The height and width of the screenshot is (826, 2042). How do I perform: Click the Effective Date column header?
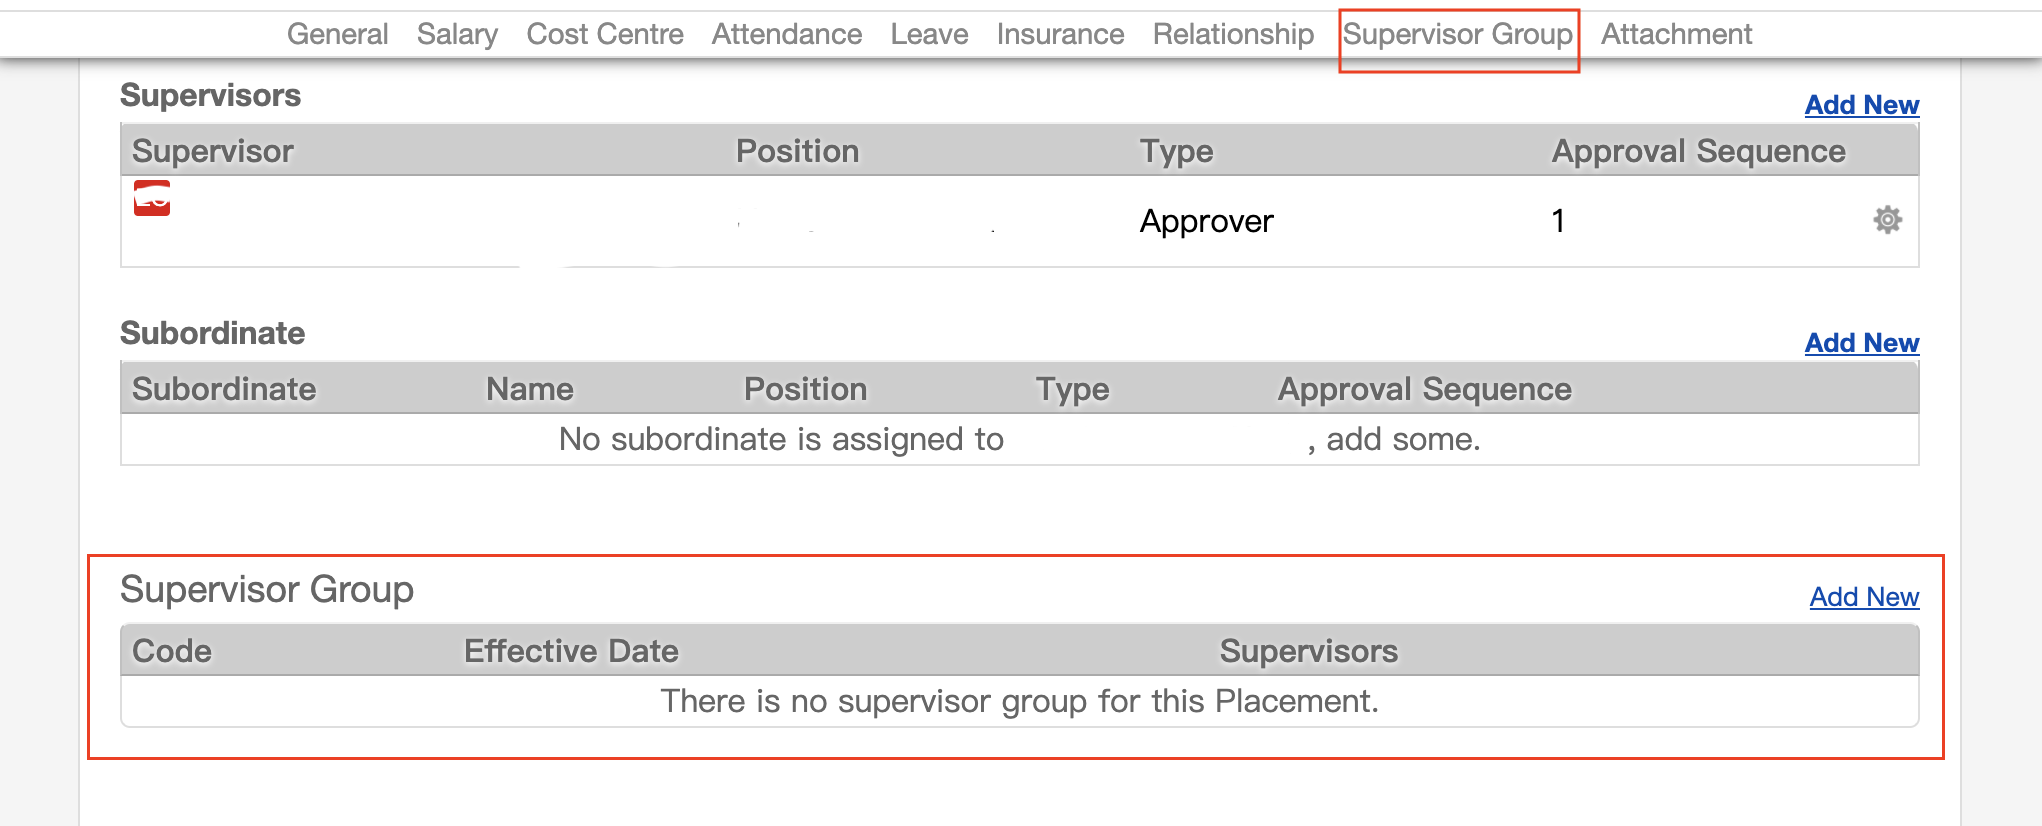(x=571, y=651)
